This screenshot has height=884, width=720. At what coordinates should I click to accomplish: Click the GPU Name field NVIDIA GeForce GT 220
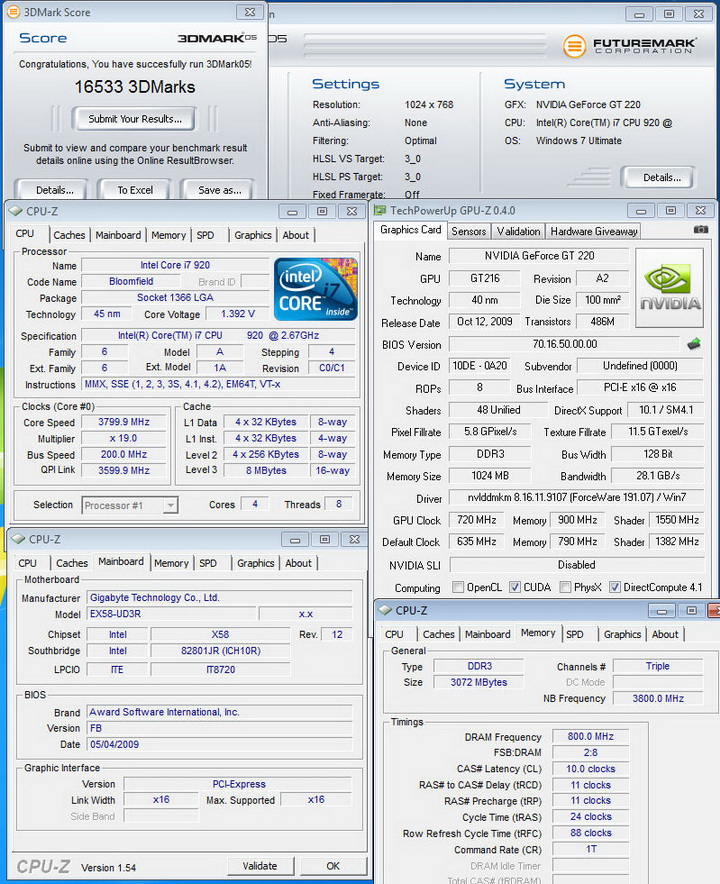539,256
